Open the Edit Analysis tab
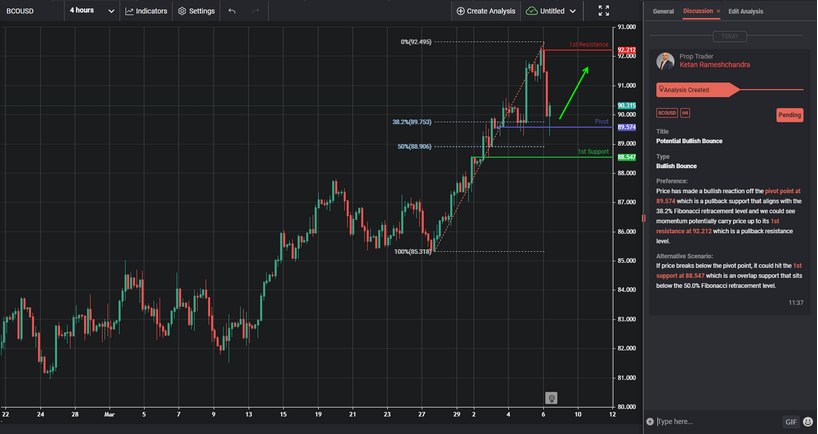 [x=745, y=11]
